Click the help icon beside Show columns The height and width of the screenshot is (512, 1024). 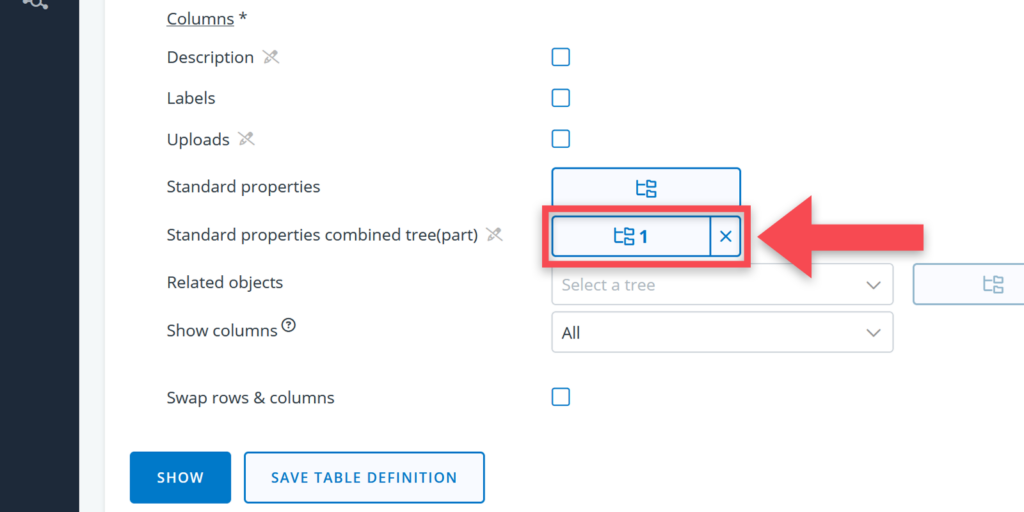(x=289, y=325)
